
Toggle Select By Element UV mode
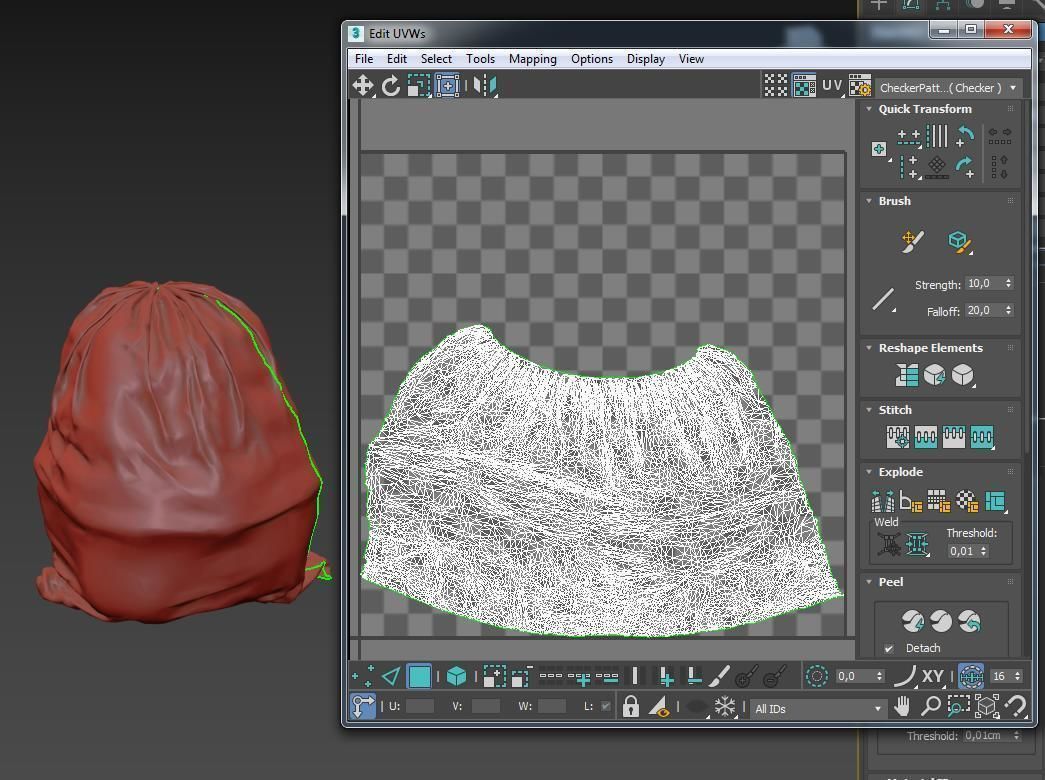(457, 677)
